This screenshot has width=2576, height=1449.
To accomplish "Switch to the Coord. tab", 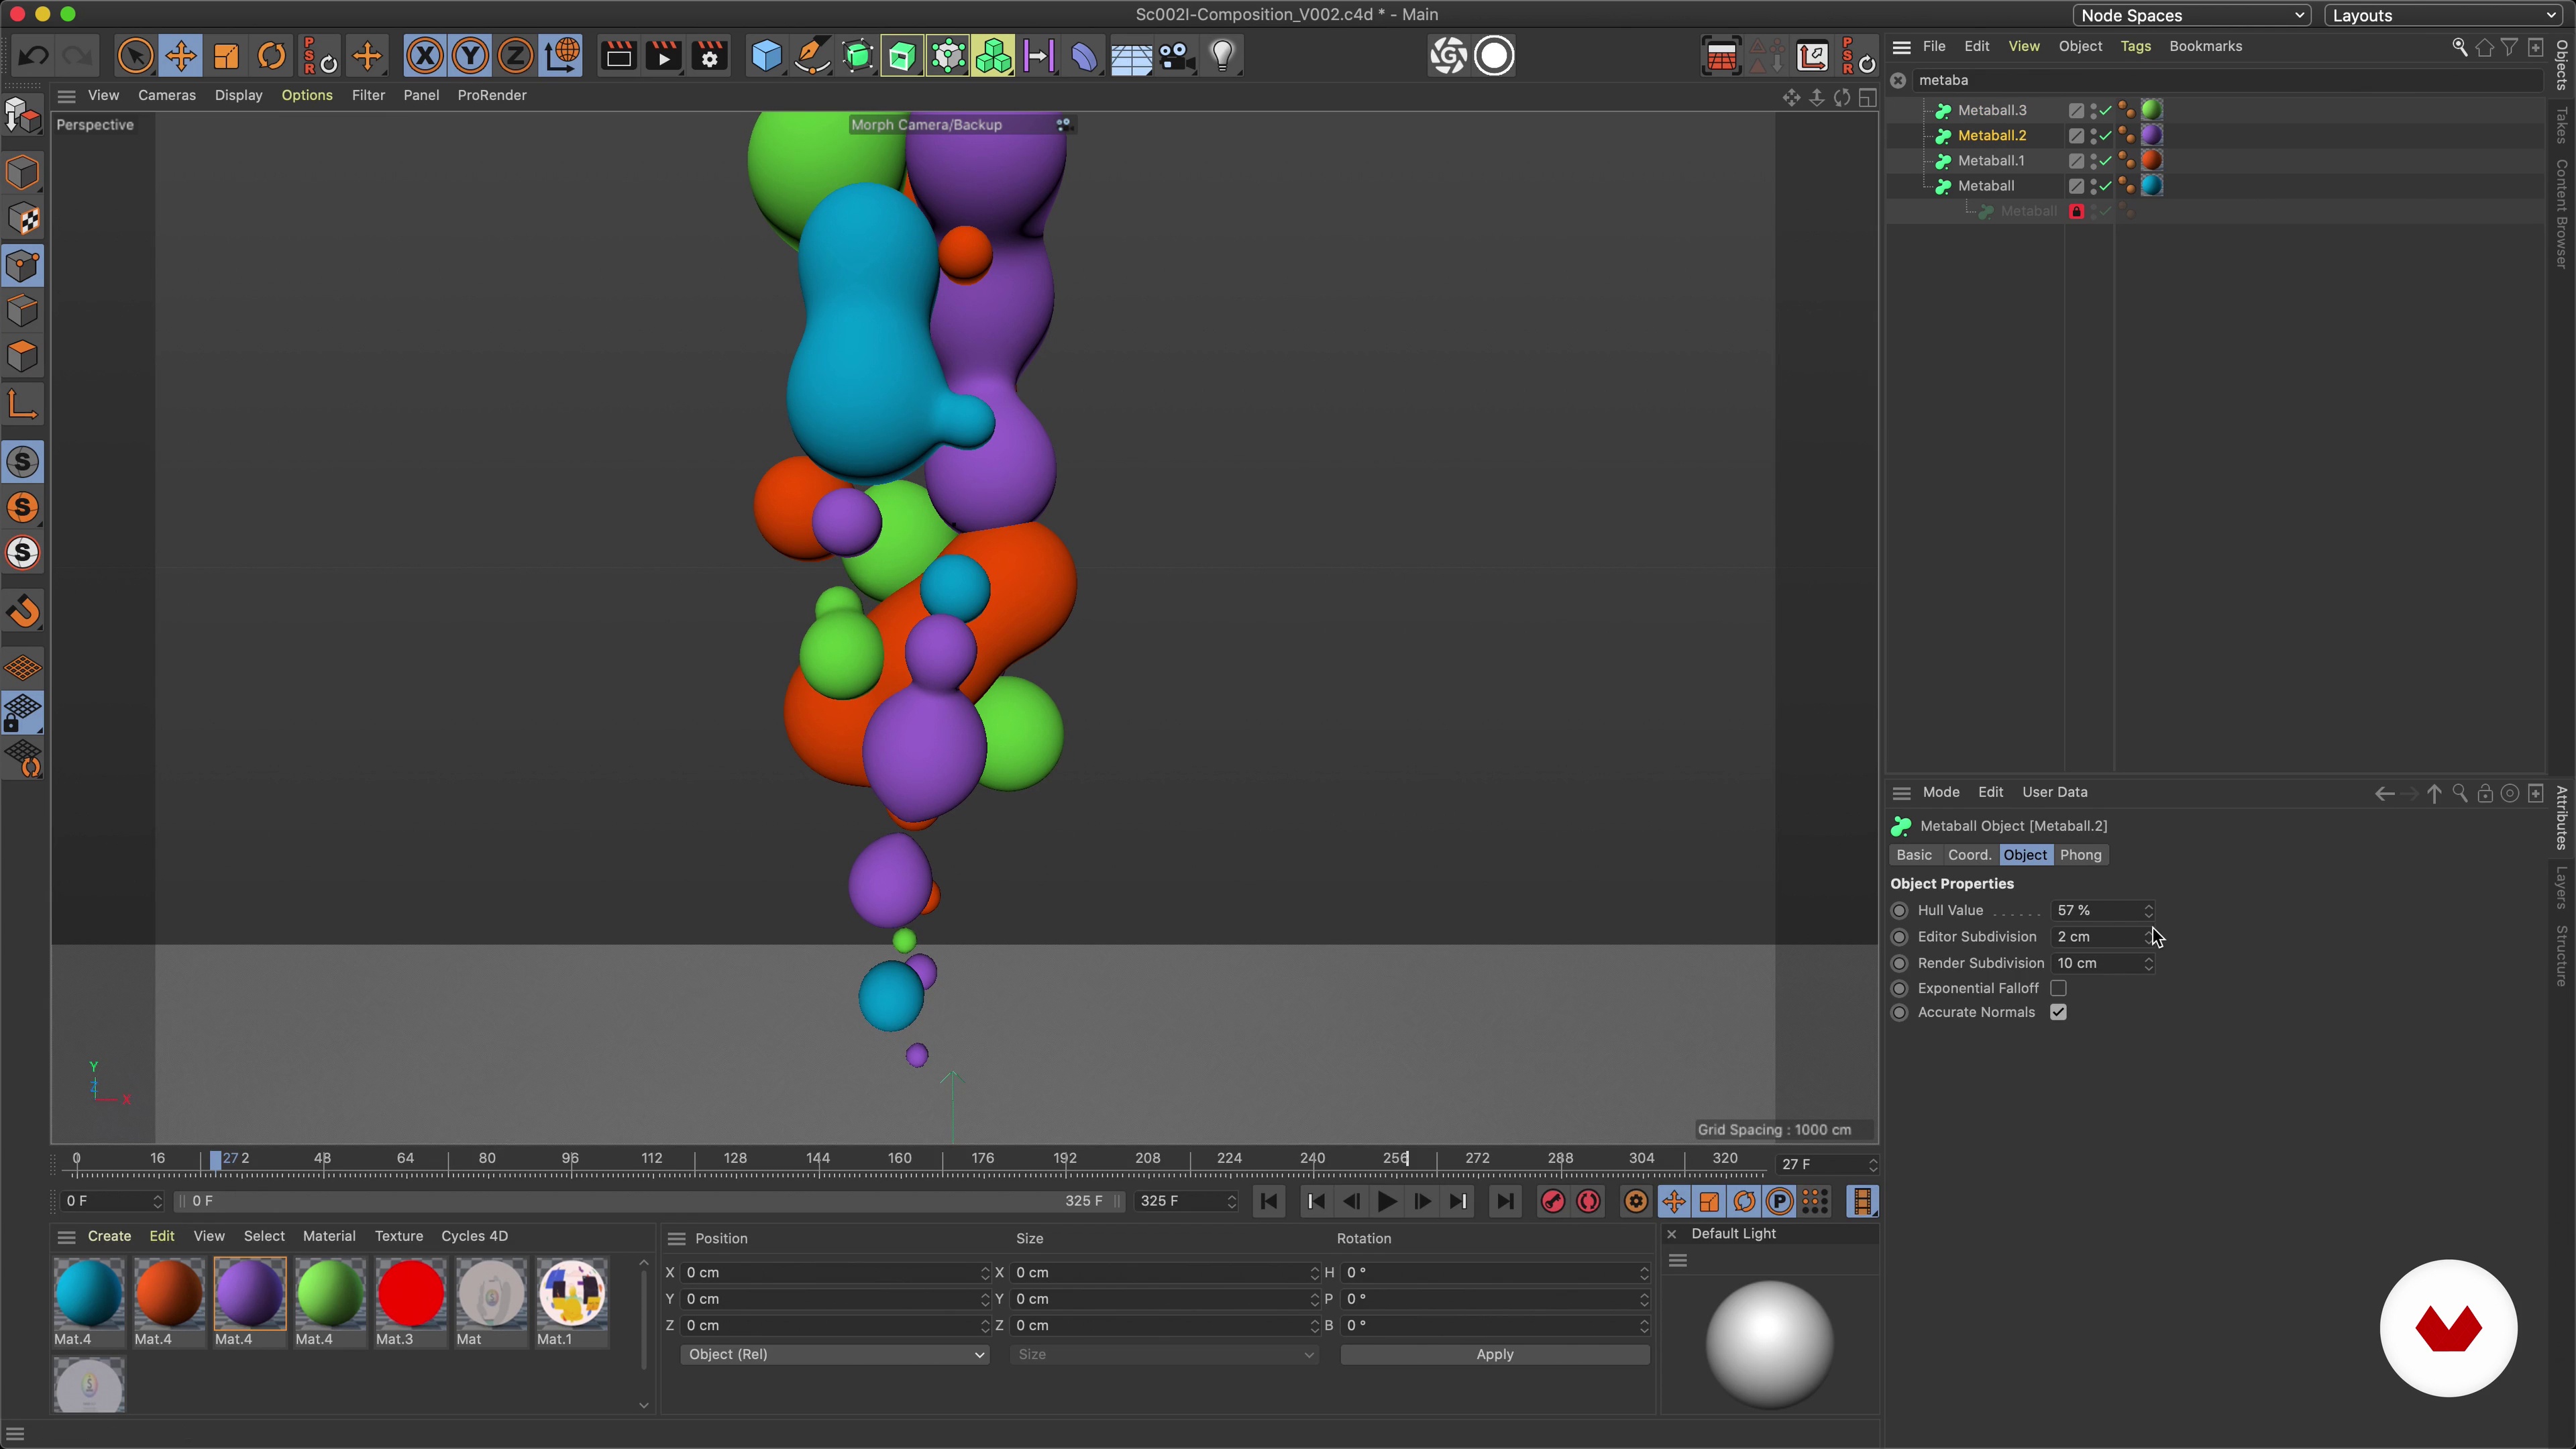I will 1969,855.
